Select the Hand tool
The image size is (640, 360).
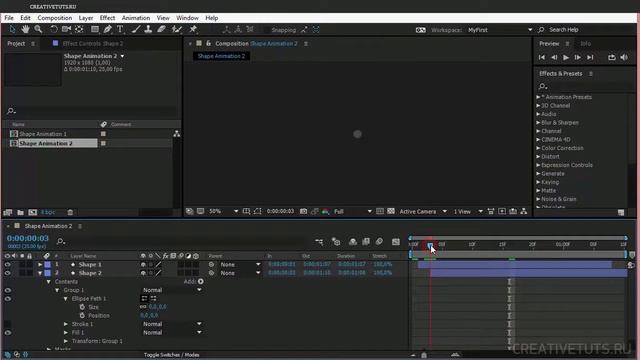pyautogui.click(x=25, y=29)
